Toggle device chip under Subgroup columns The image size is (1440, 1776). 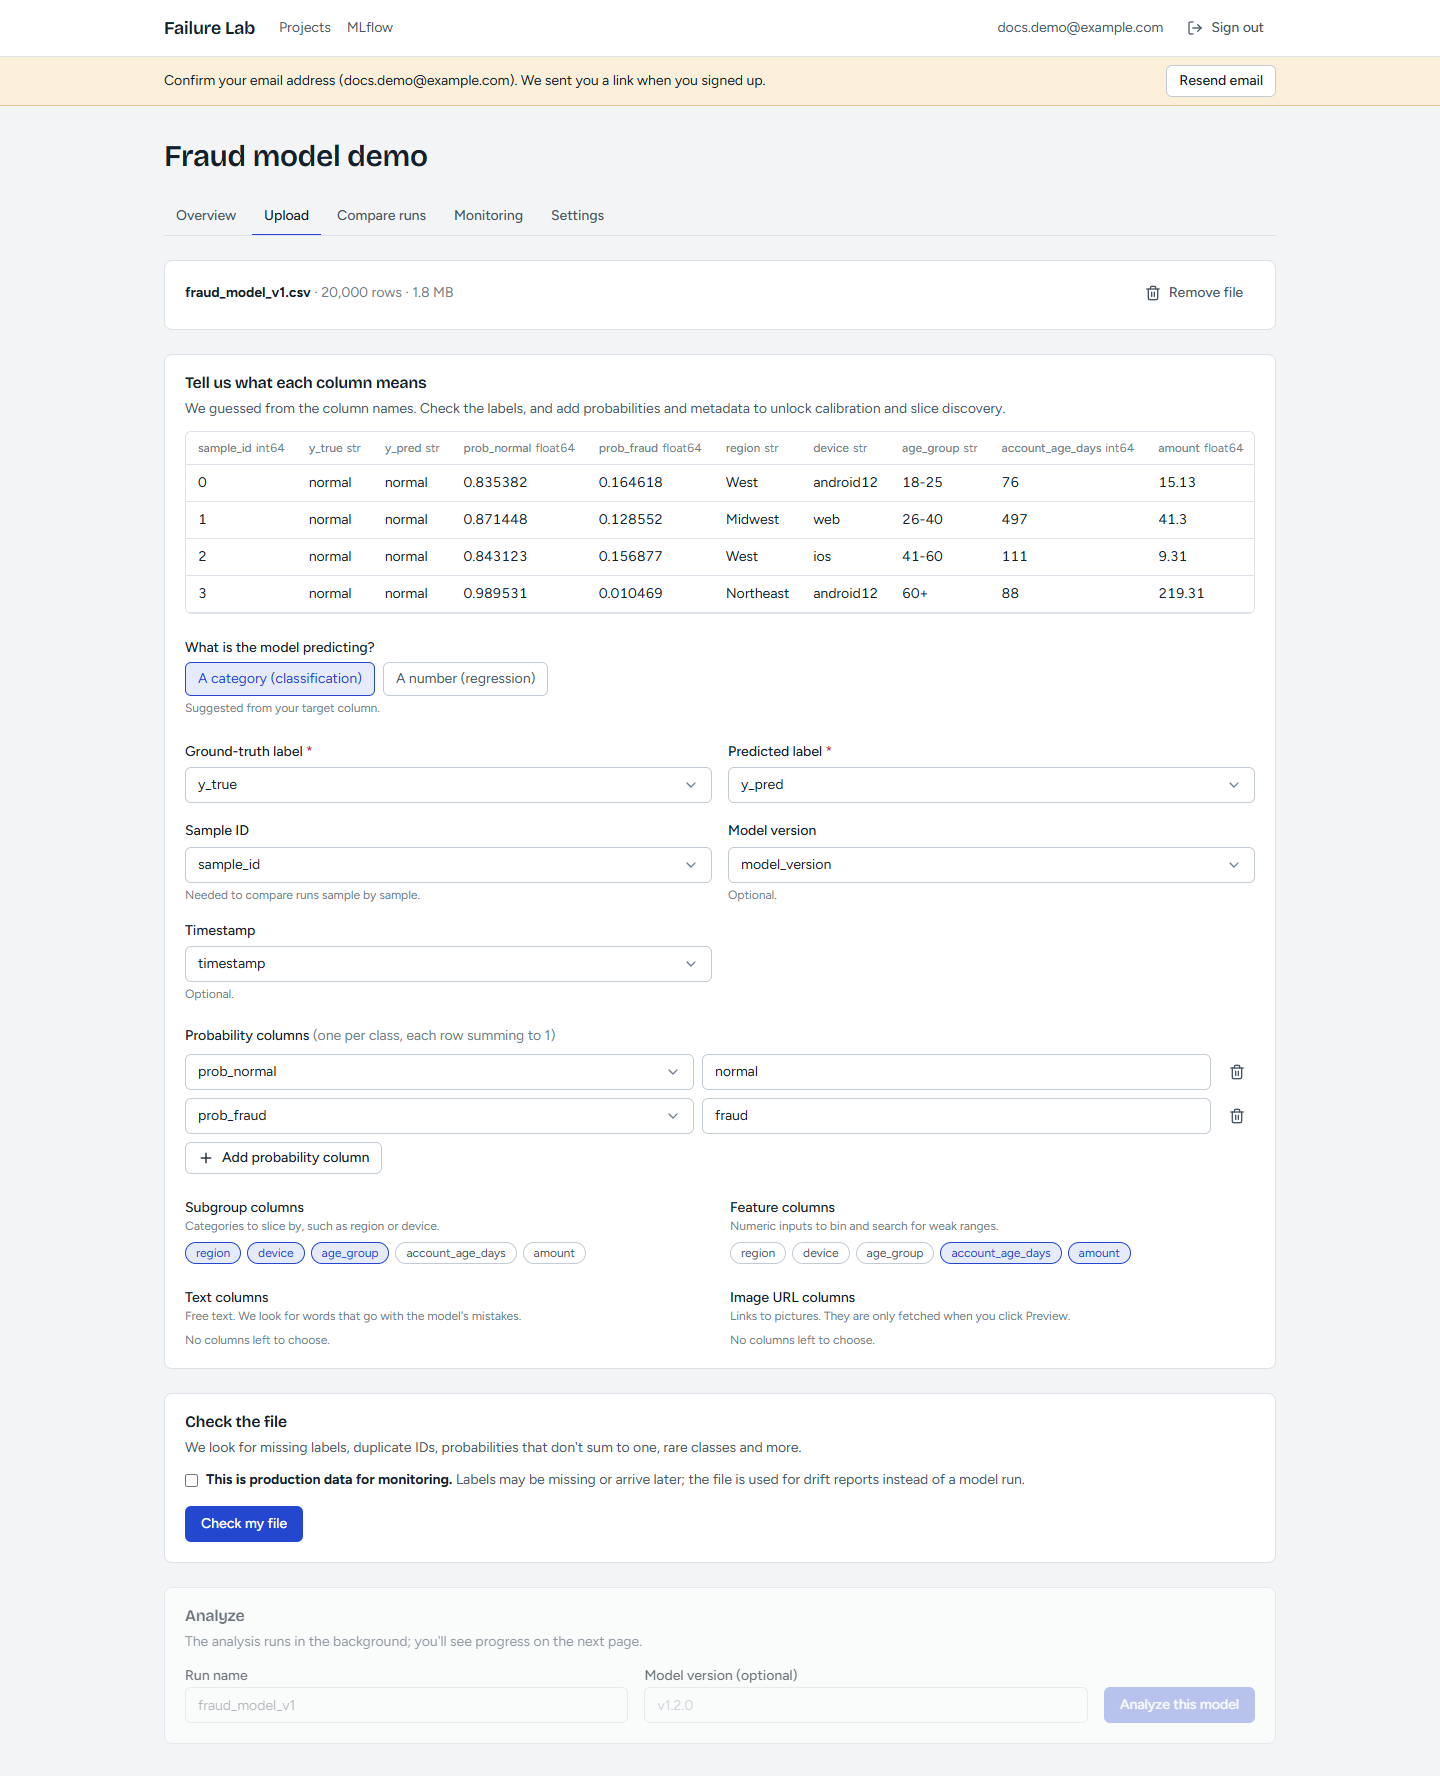(276, 1254)
